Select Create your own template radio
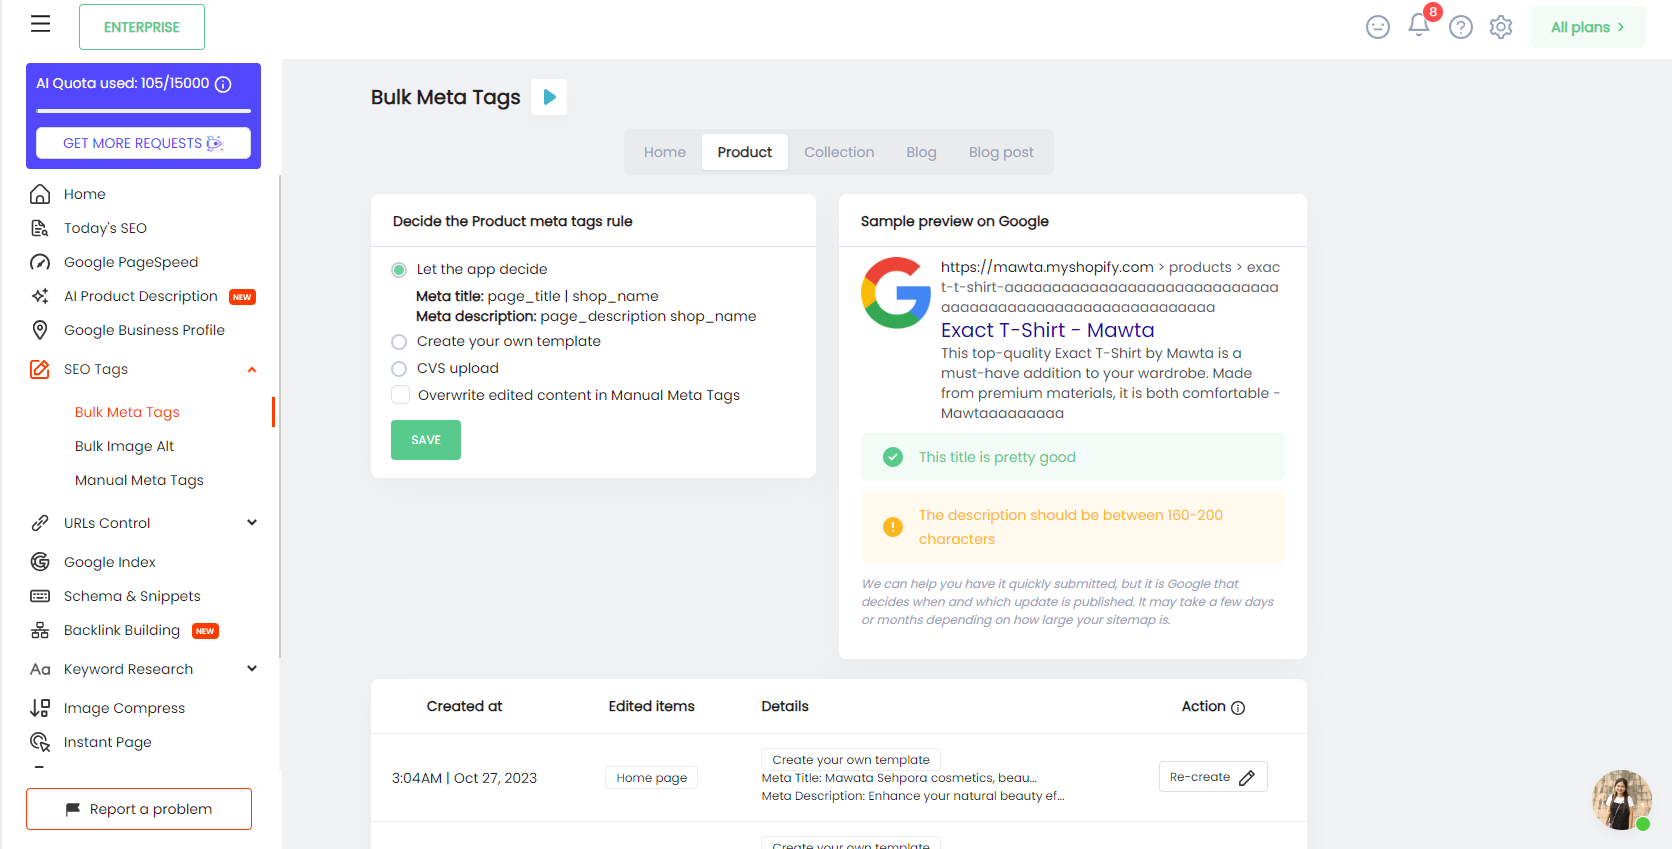Viewport: 1672px width, 849px height. 399,342
